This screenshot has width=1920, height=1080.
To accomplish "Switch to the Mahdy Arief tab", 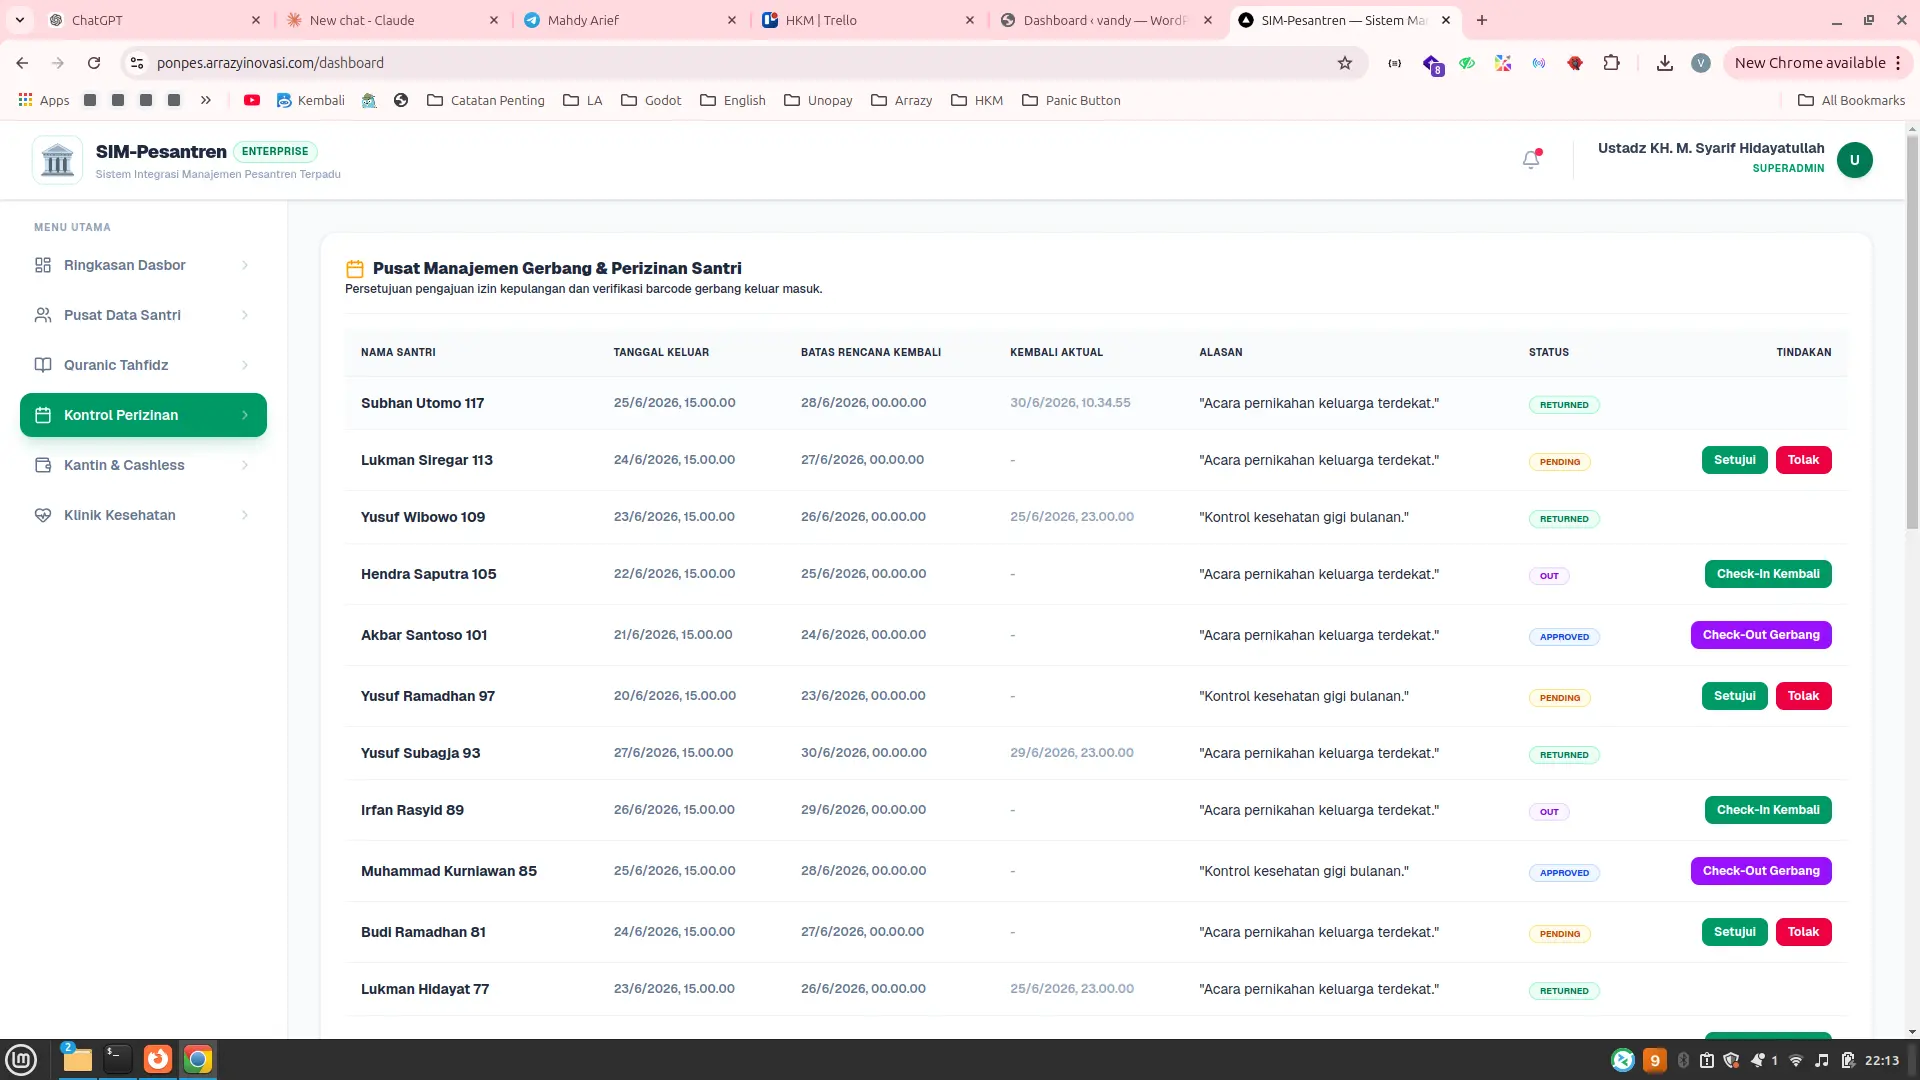I will [630, 20].
